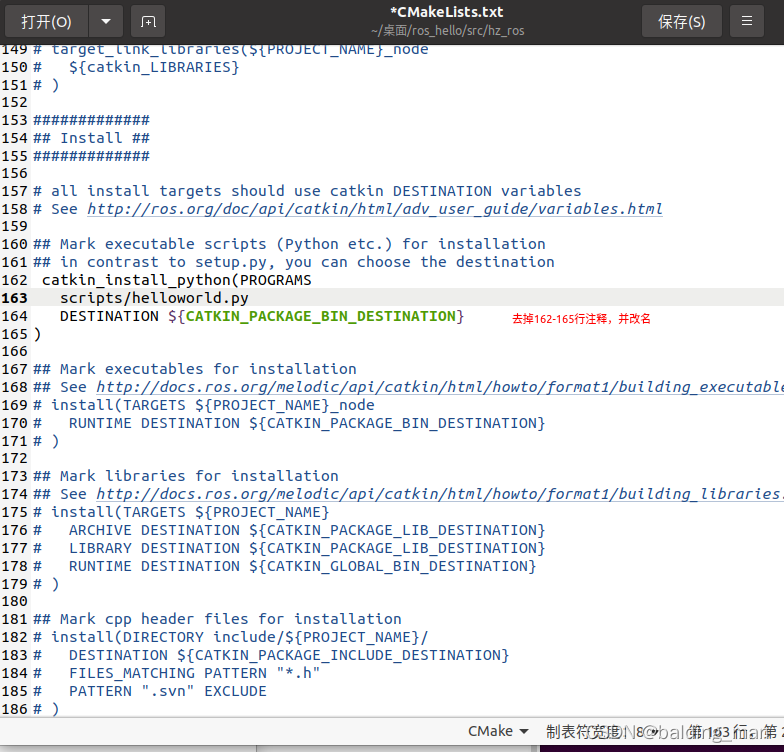Click 'LIBRARY DESTINATION' on line 177

tap(154, 548)
